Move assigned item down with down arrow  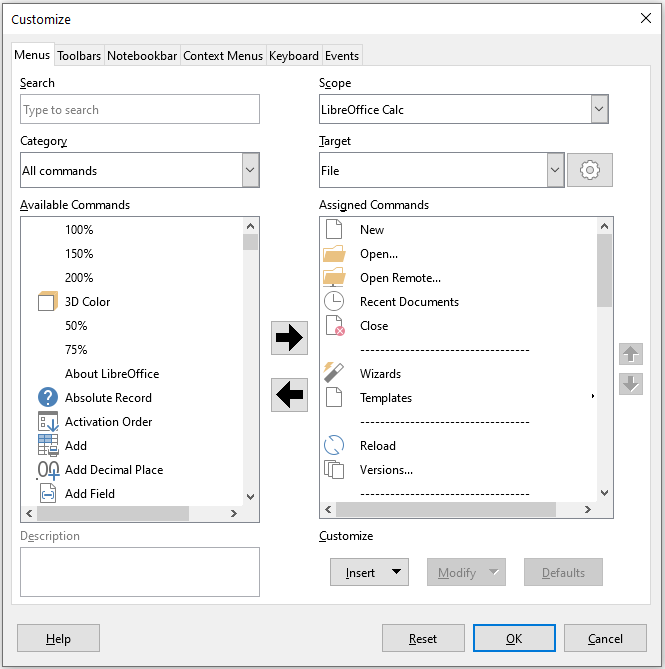631,384
